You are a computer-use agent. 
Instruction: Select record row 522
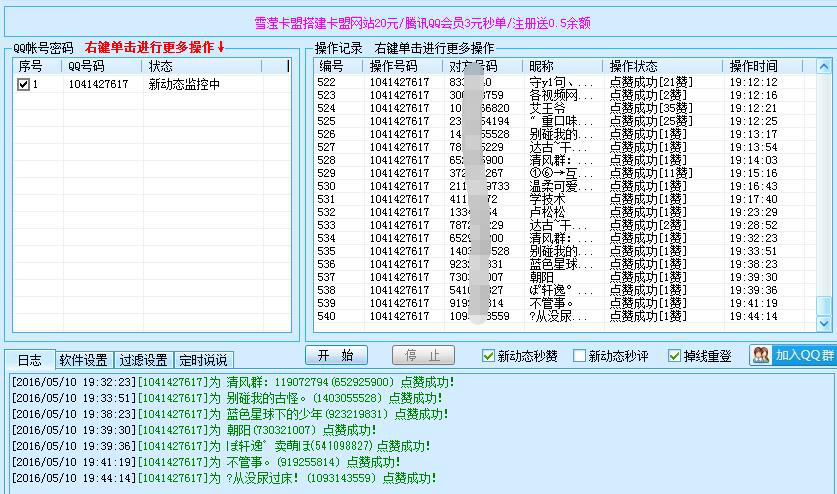click(x=565, y=82)
